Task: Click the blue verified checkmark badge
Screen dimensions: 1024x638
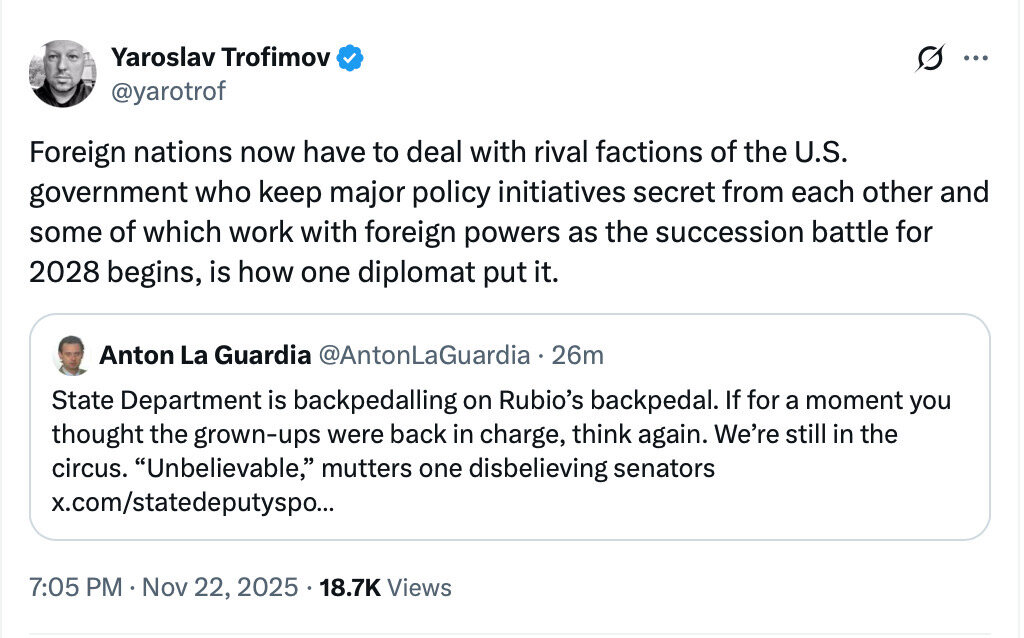Action: pos(349,59)
